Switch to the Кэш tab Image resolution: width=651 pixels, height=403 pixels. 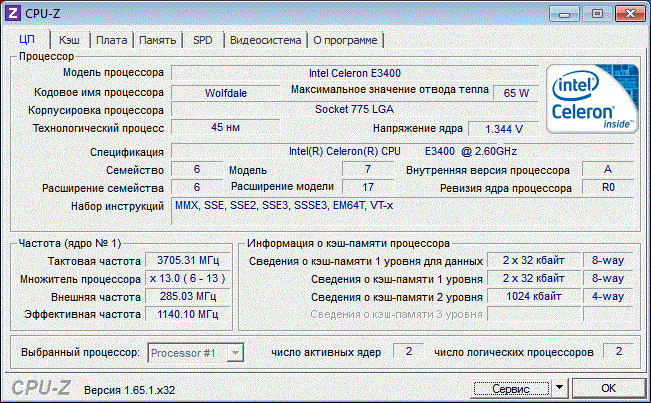pyautogui.click(x=69, y=40)
